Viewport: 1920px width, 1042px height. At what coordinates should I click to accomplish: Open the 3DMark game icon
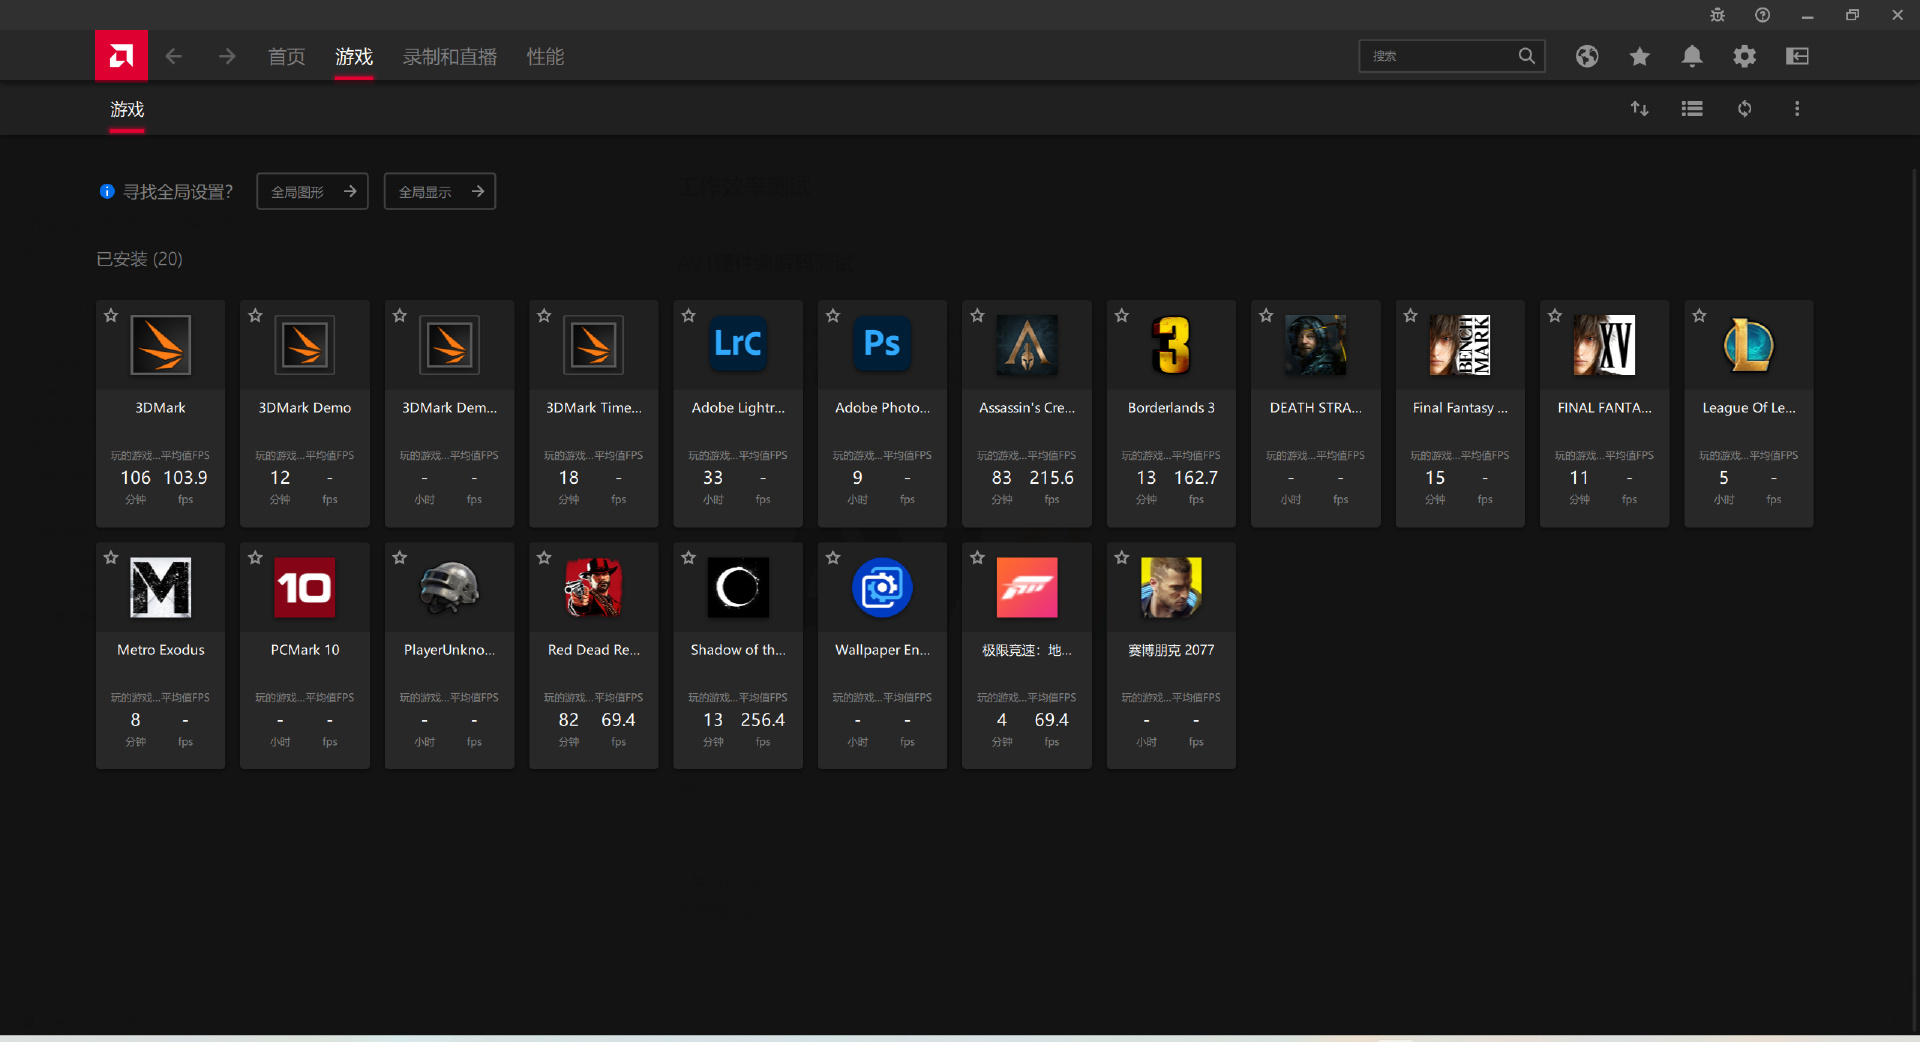(161, 345)
